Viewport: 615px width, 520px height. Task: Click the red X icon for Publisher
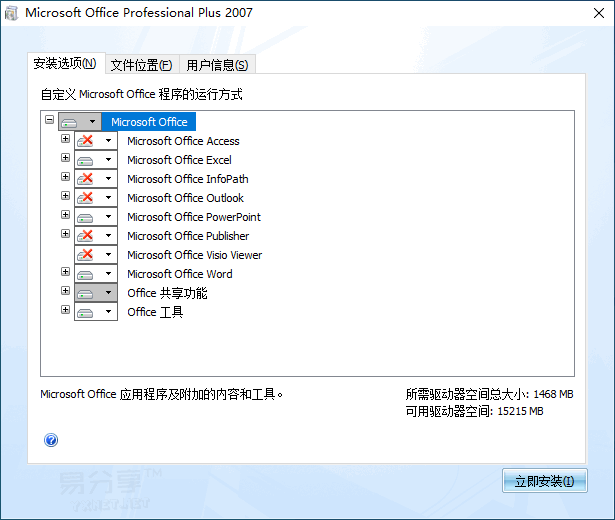click(x=85, y=236)
